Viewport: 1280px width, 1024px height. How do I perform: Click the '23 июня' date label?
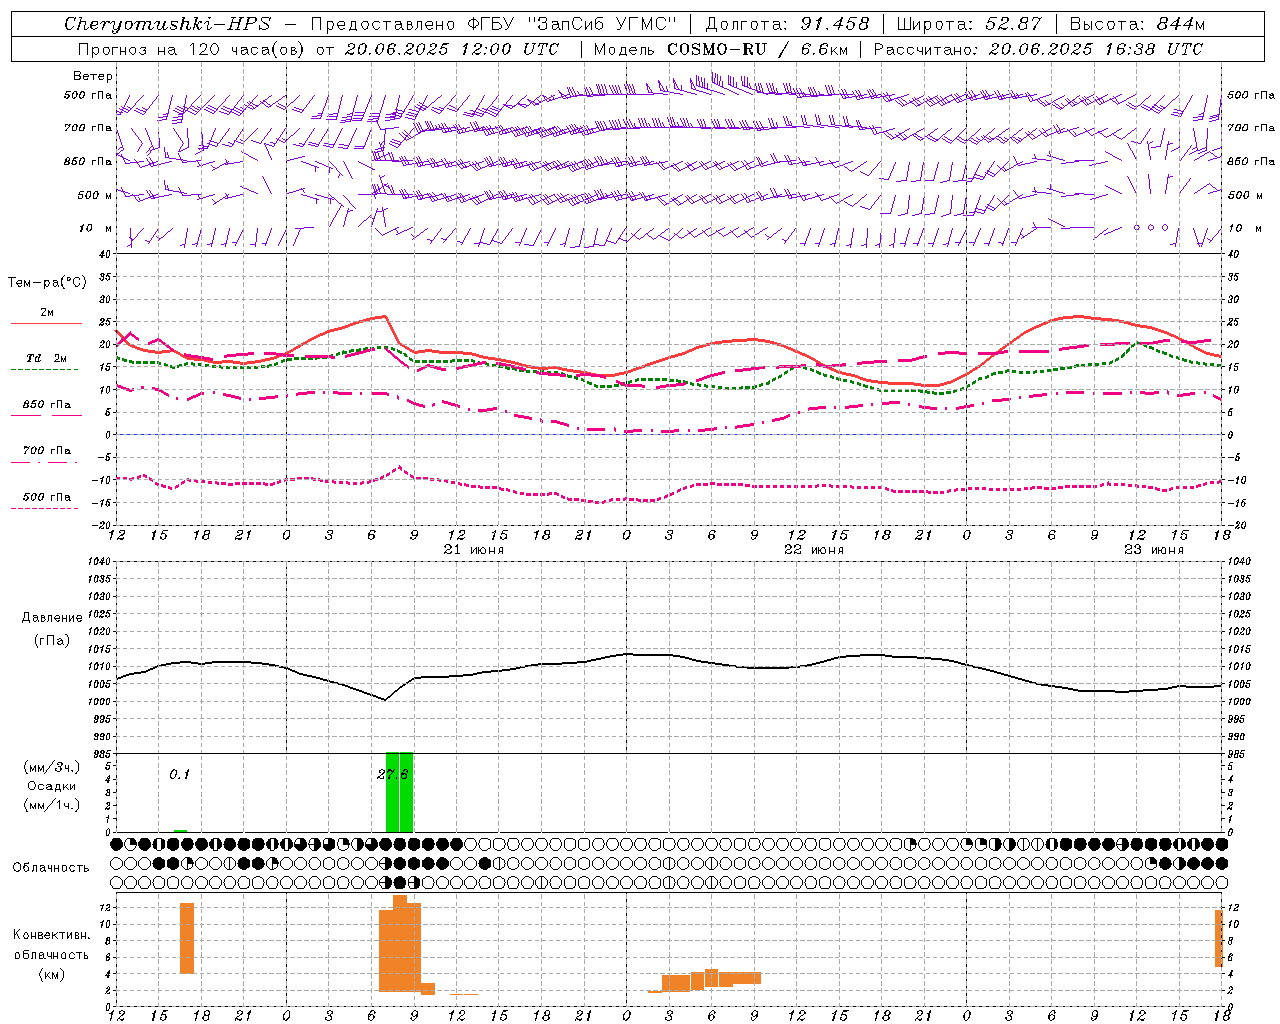click(1153, 550)
